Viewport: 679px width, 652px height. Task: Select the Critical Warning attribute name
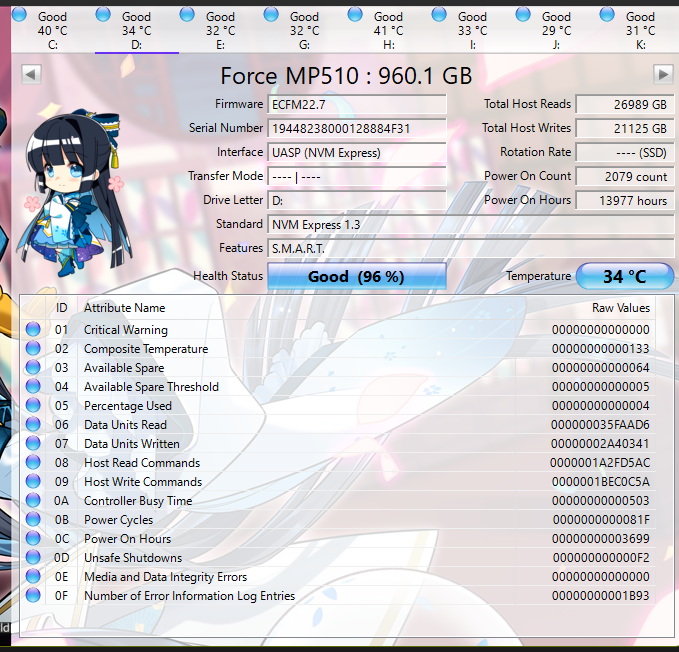coord(126,330)
